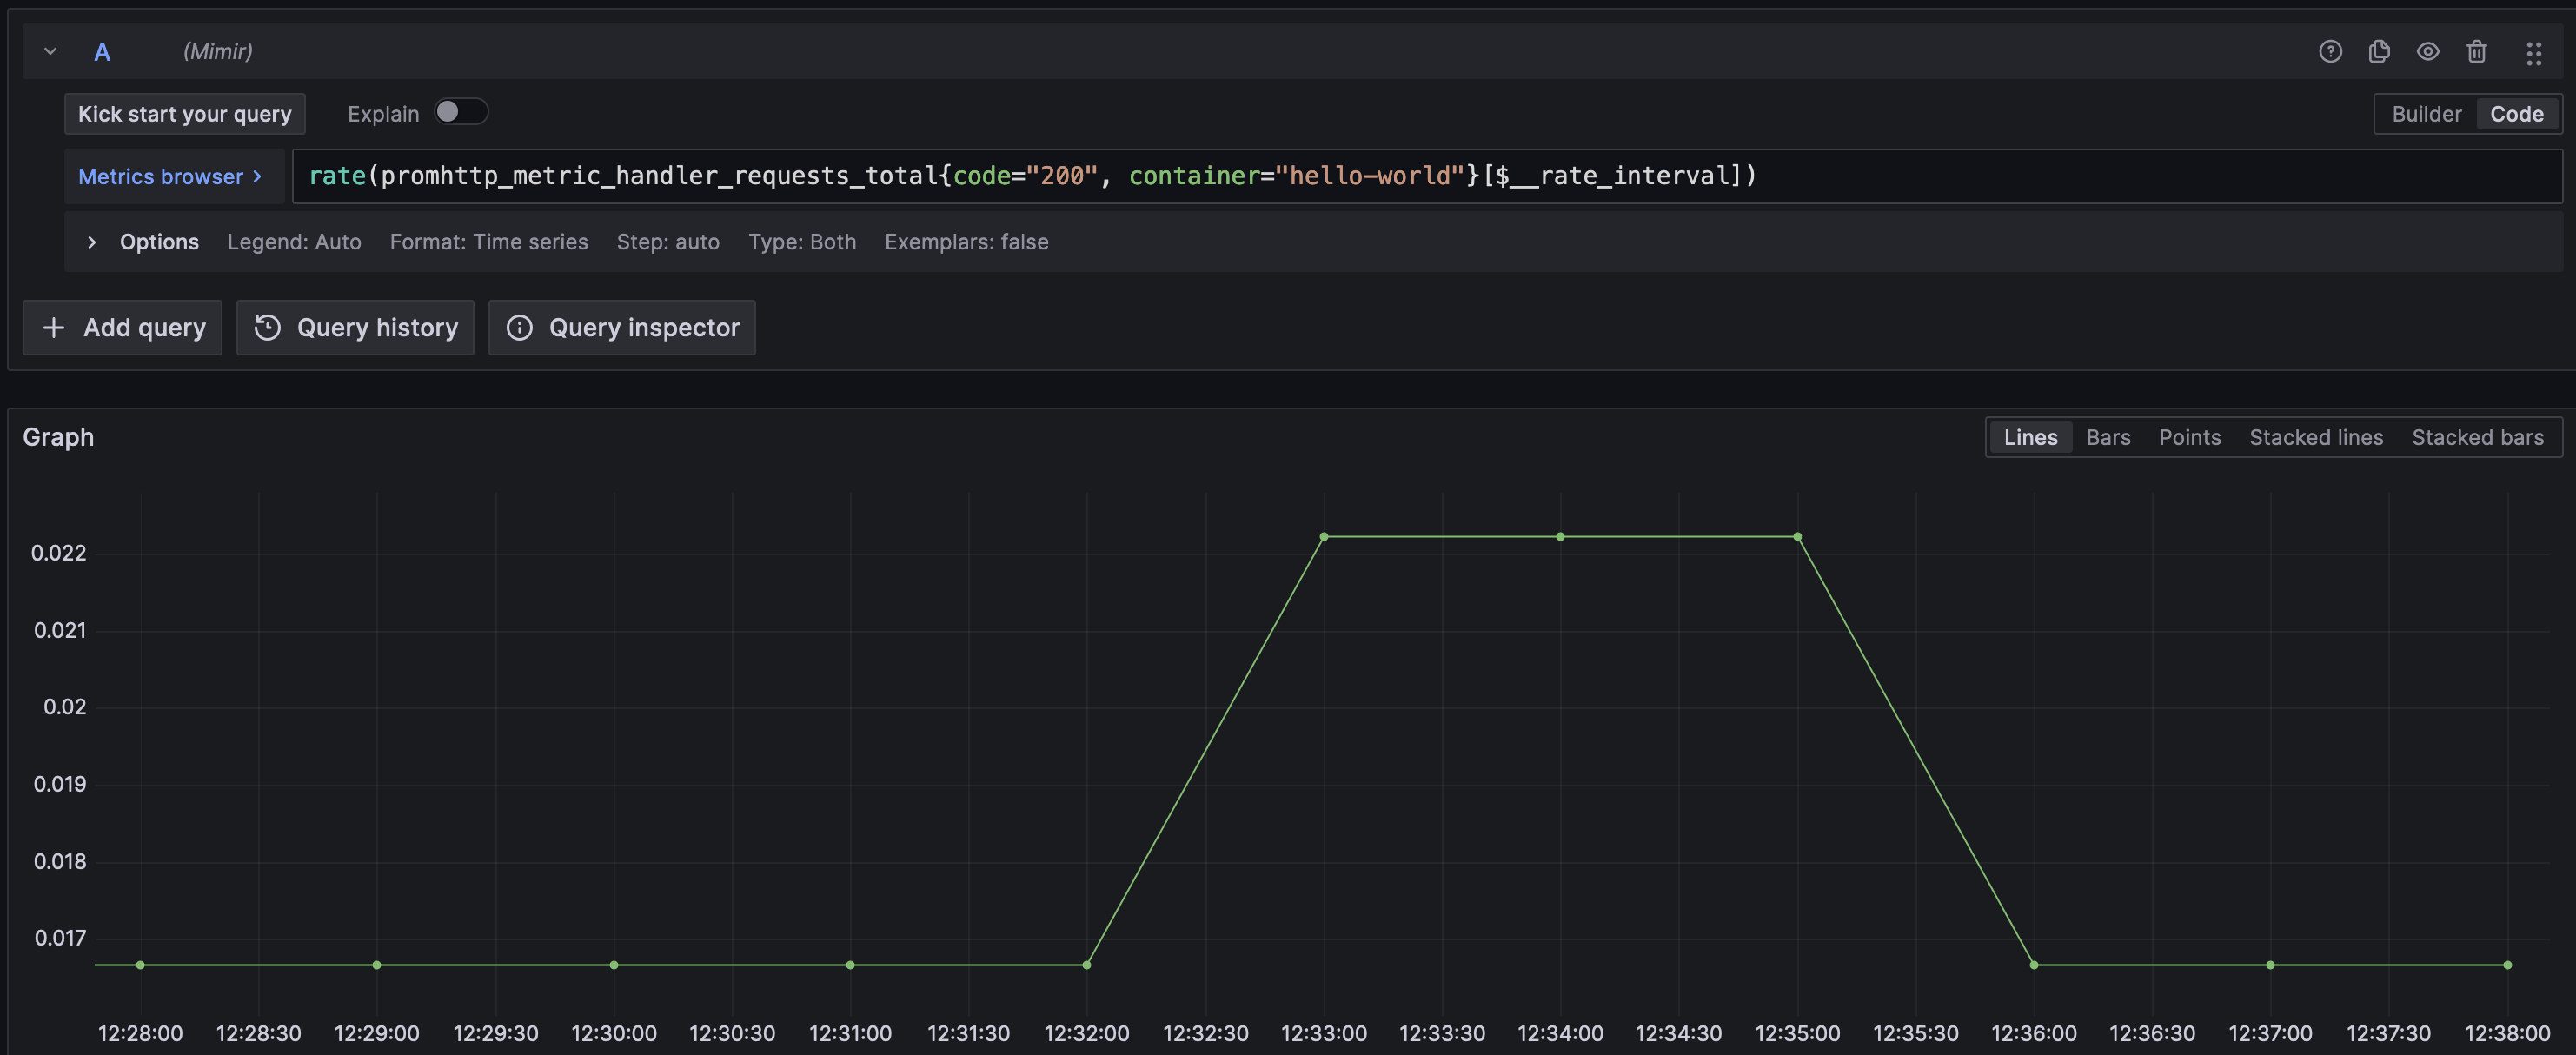Viewport: 2576px width, 1055px height.
Task: Disable Exemplars in query options
Action: pyautogui.click(x=966, y=241)
